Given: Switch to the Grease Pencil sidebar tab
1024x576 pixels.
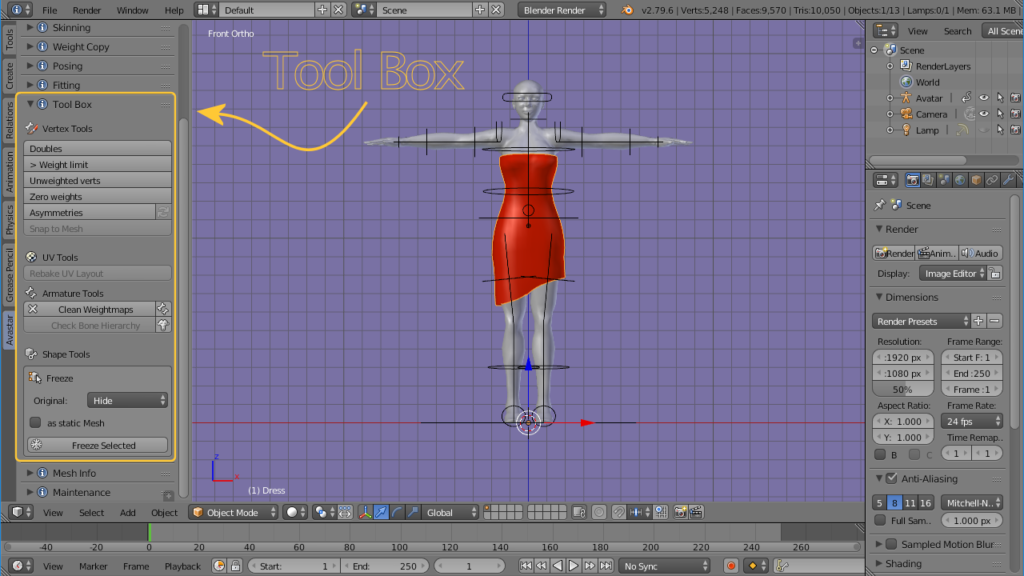Looking at the screenshot, I should 9,276.
